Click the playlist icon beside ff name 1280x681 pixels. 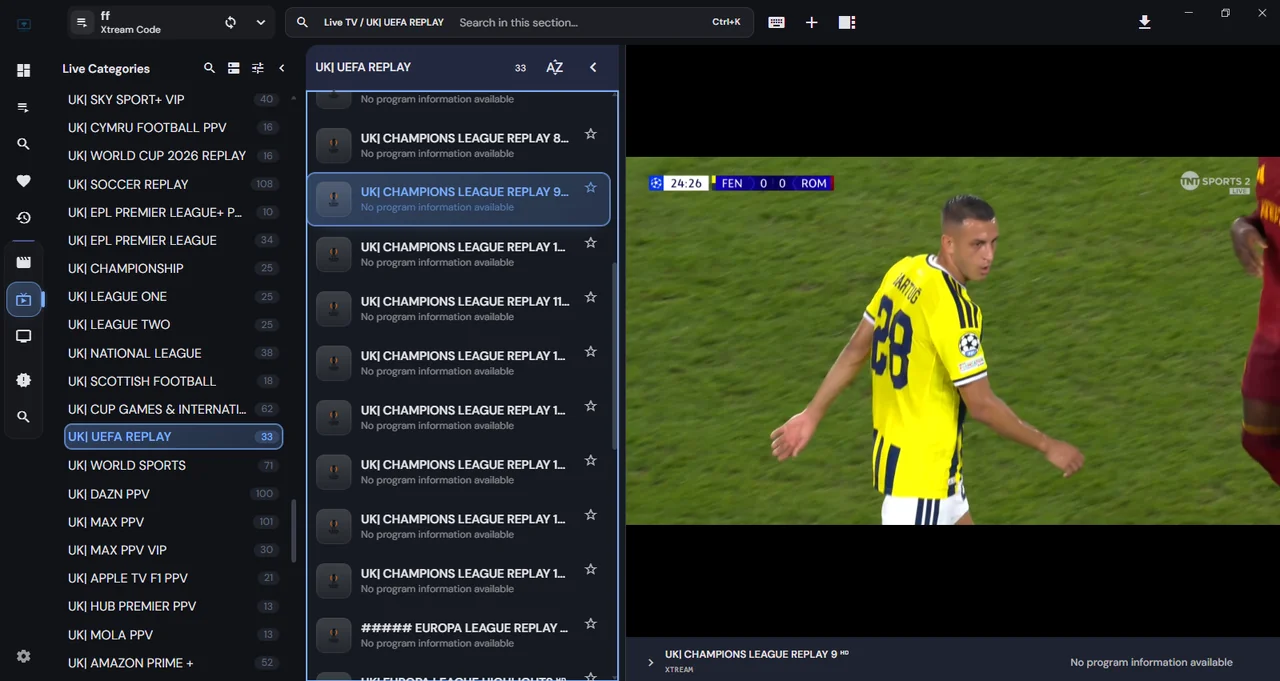pos(82,22)
